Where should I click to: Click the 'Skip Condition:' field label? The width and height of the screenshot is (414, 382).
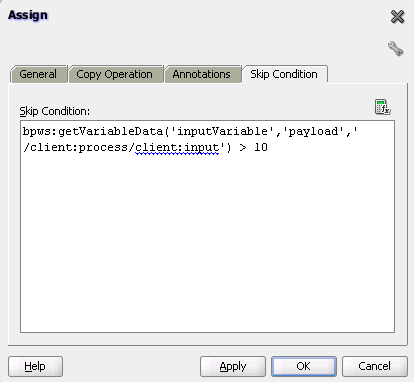(55, 111)
